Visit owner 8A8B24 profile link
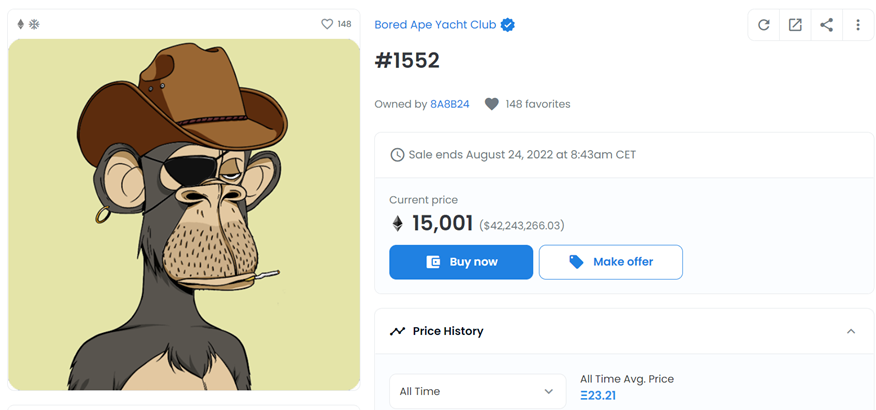The height and width of the screenshot is (410, 876). [x=450, y=104]
